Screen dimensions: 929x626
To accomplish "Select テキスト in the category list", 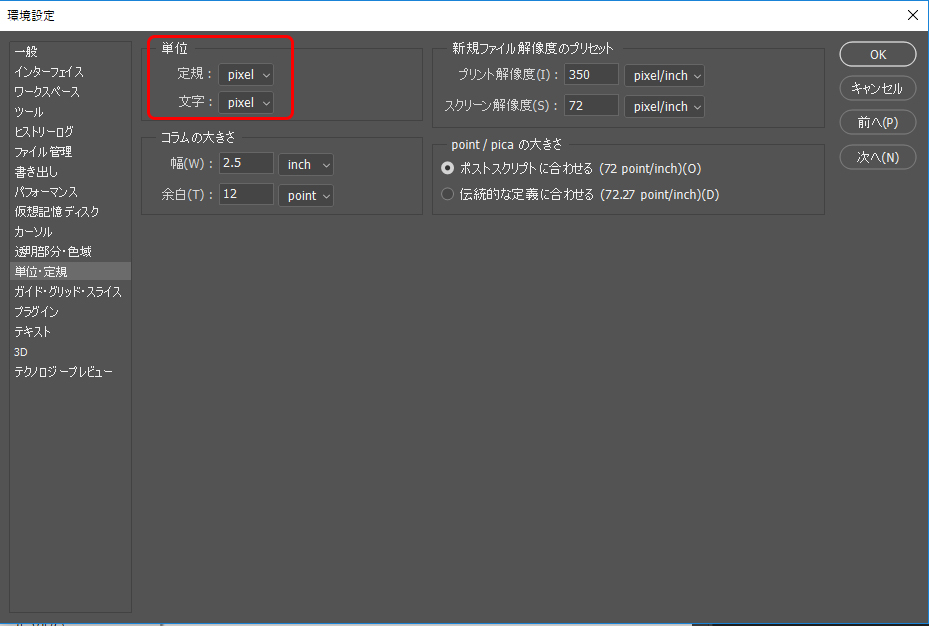I will click(70, 332).
